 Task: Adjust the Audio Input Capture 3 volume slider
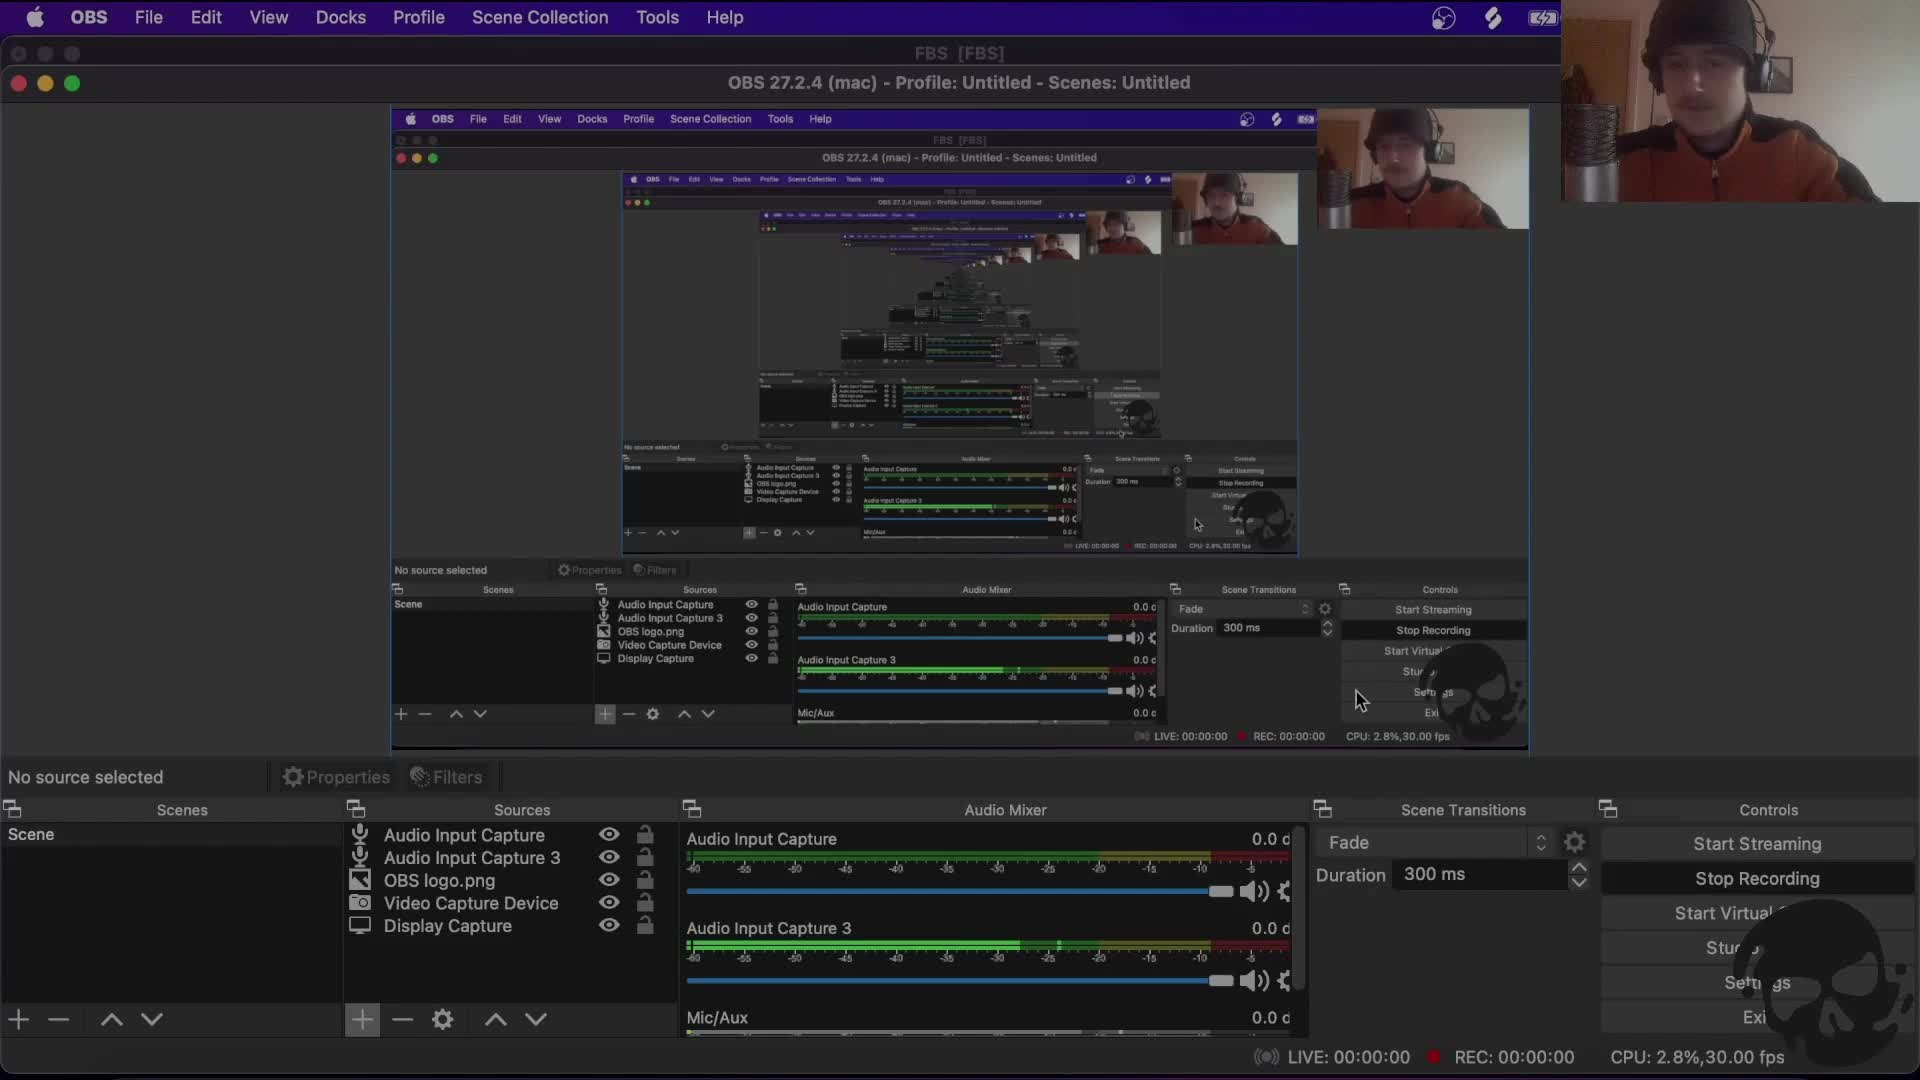(960, 980)
